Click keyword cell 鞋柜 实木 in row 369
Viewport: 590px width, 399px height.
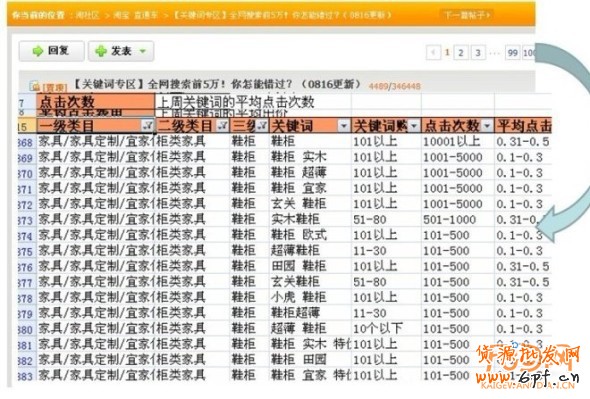coord(310,157)
